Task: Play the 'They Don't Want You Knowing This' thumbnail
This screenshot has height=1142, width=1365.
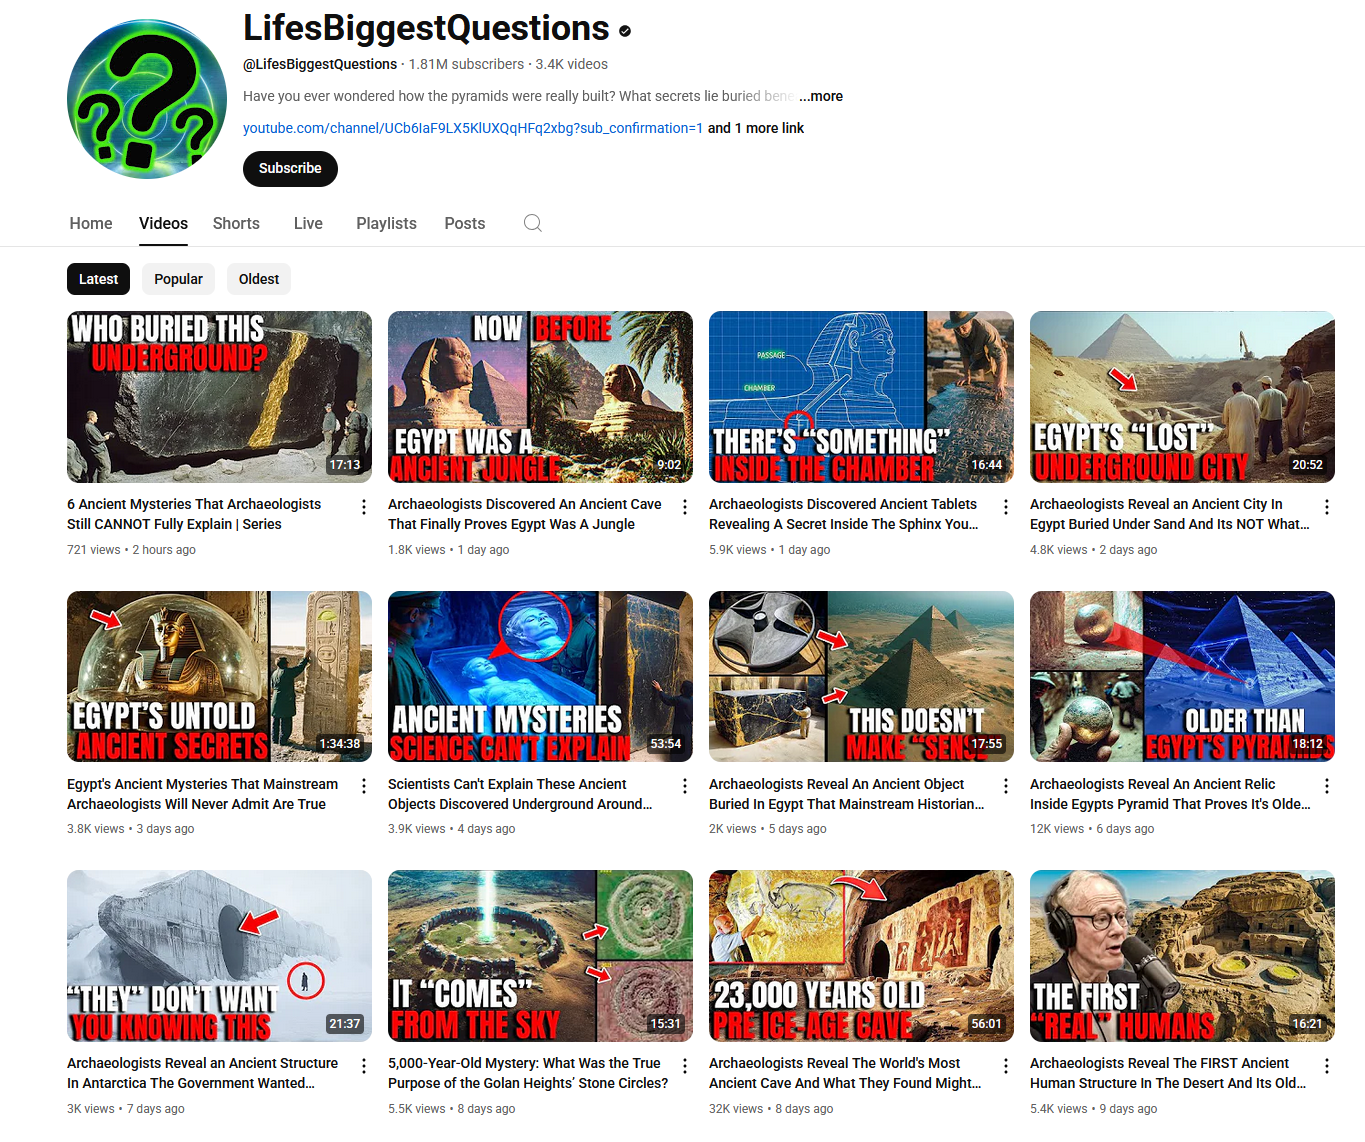Action: pyautogui.click(x=219, y=956)
